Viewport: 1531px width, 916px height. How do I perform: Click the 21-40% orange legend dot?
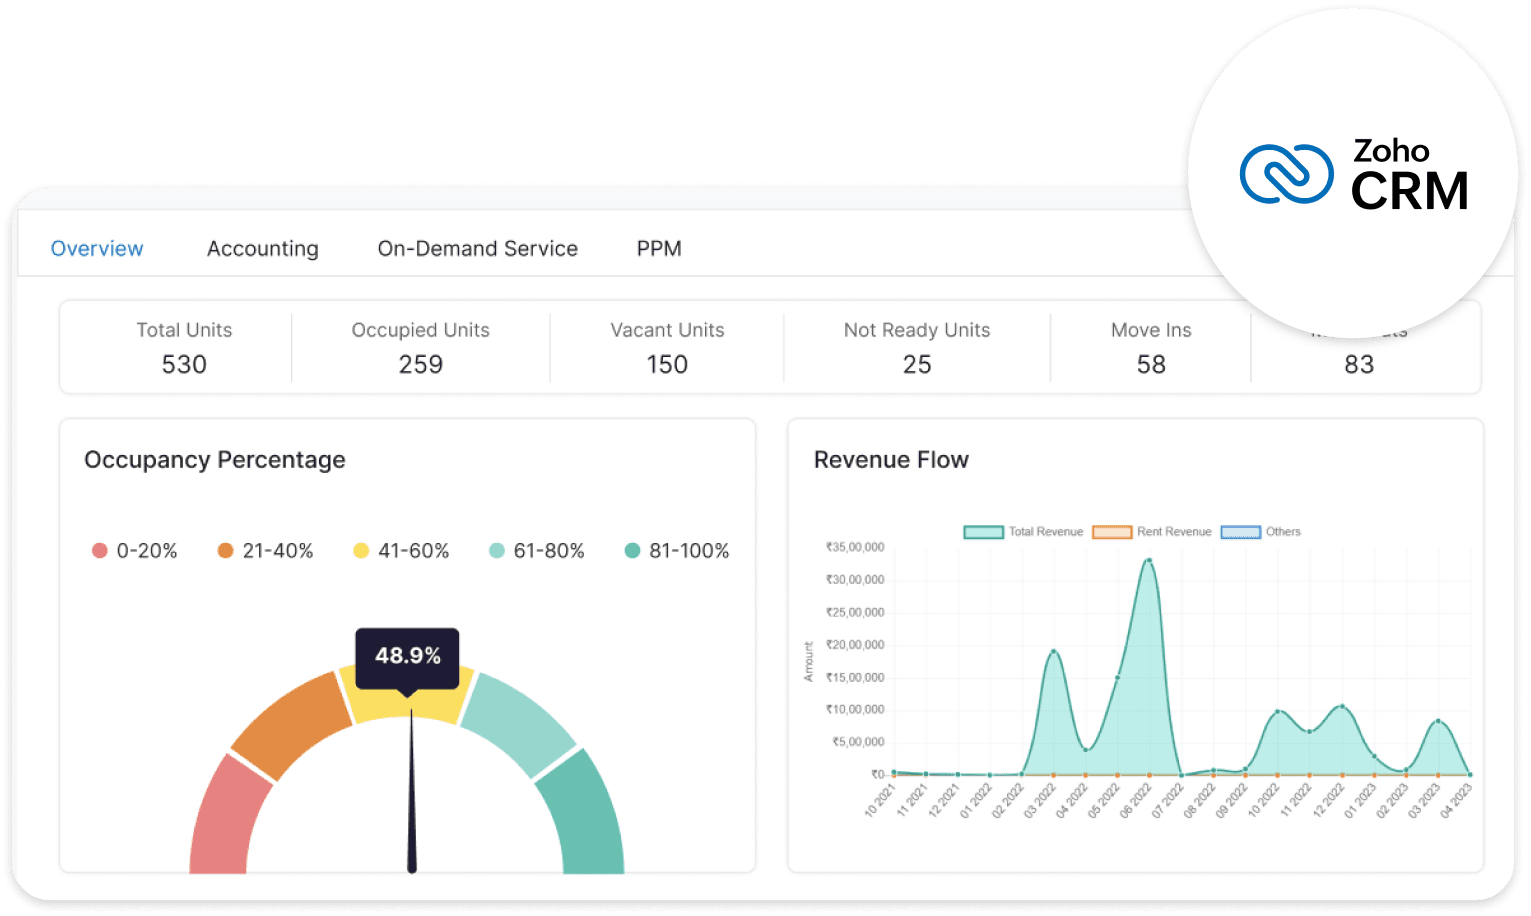point(225,551)
